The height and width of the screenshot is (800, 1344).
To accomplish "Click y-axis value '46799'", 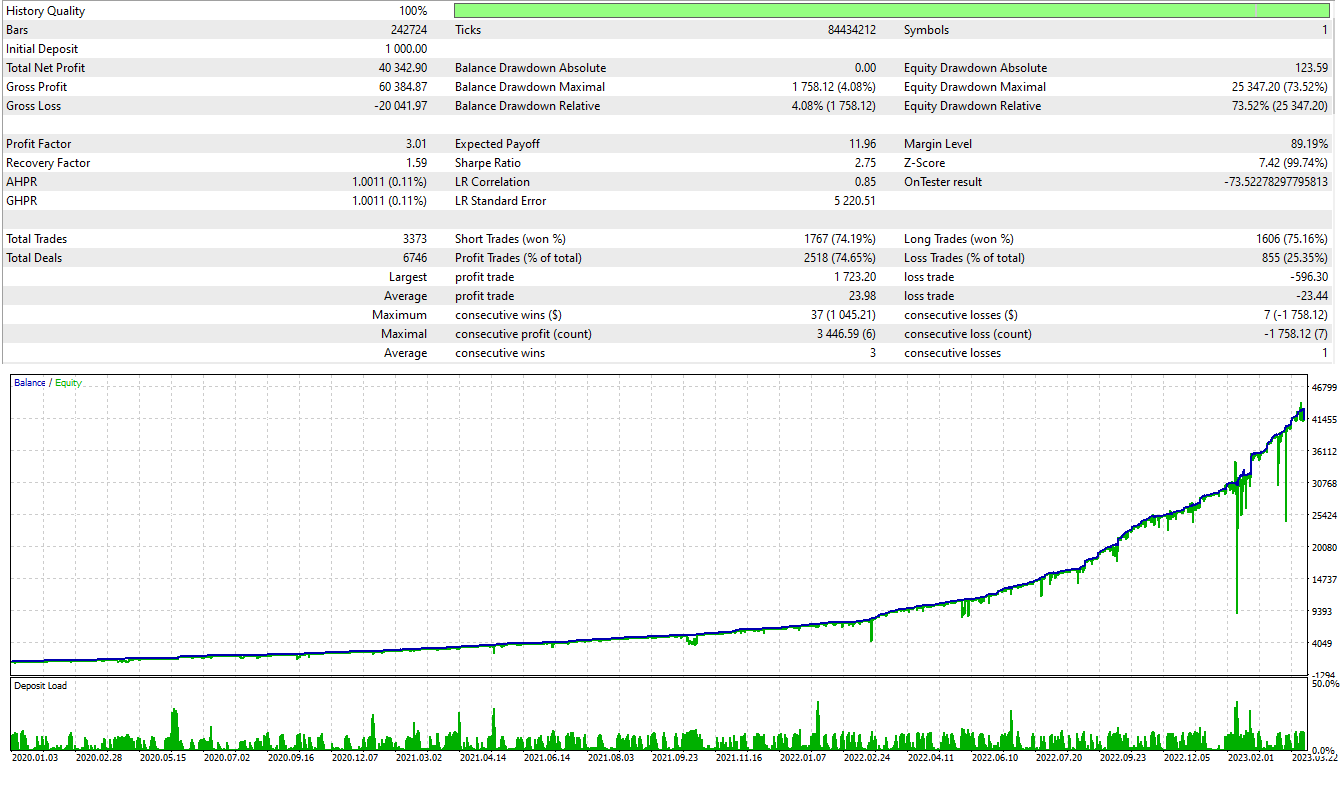I will (x=1324, y=388).
